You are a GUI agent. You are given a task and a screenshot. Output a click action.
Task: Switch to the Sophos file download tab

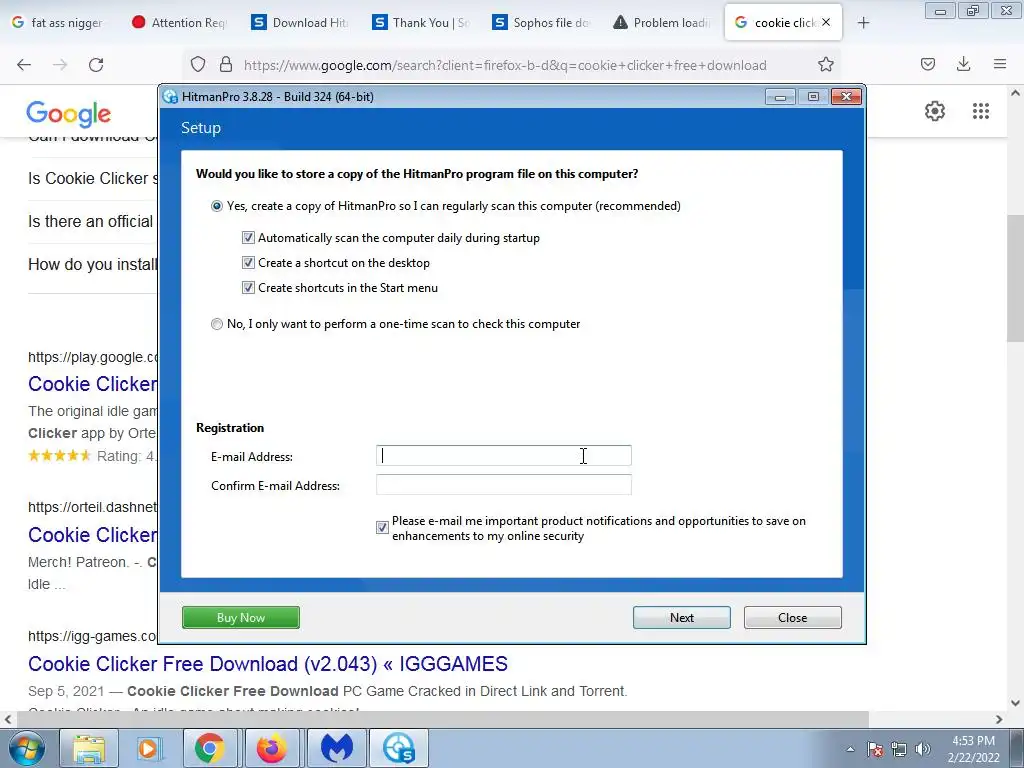click(x=540, y=23)
